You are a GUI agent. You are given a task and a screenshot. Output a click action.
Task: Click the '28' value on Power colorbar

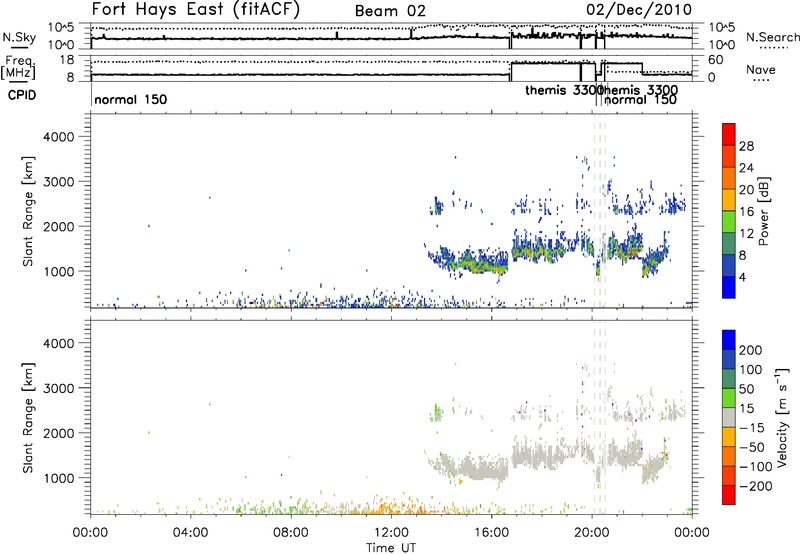pyautogui.click(x=746, y=146)
